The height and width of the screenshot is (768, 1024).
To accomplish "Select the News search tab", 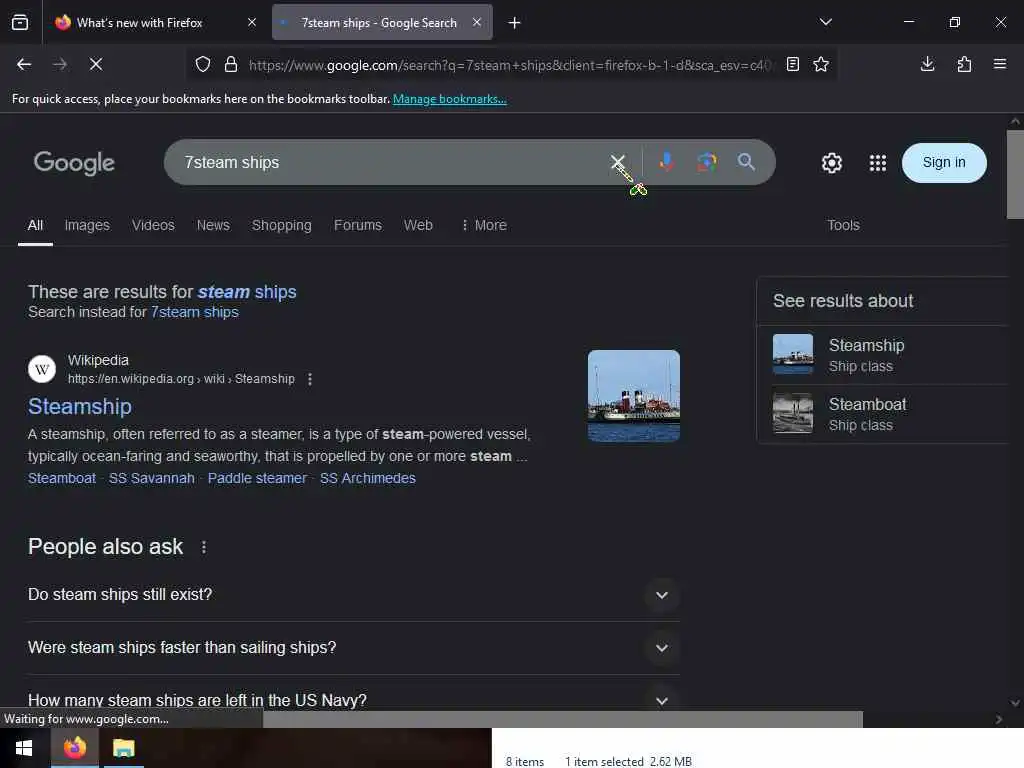I will (x=213, y=225).
